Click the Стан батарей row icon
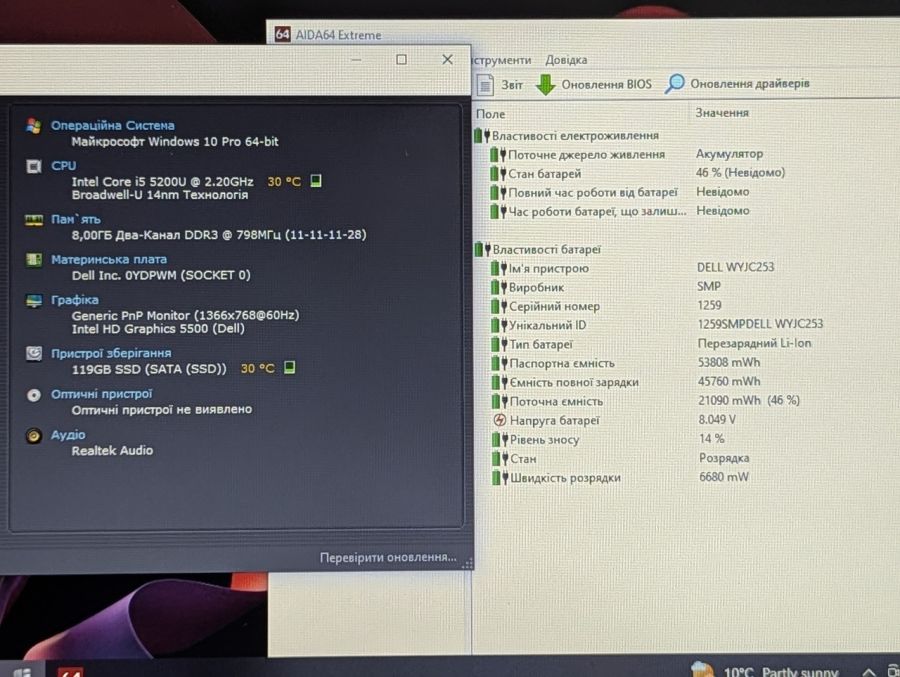This screenshot has height=677, width=900. pyautogui.click(x=498, y=173)
